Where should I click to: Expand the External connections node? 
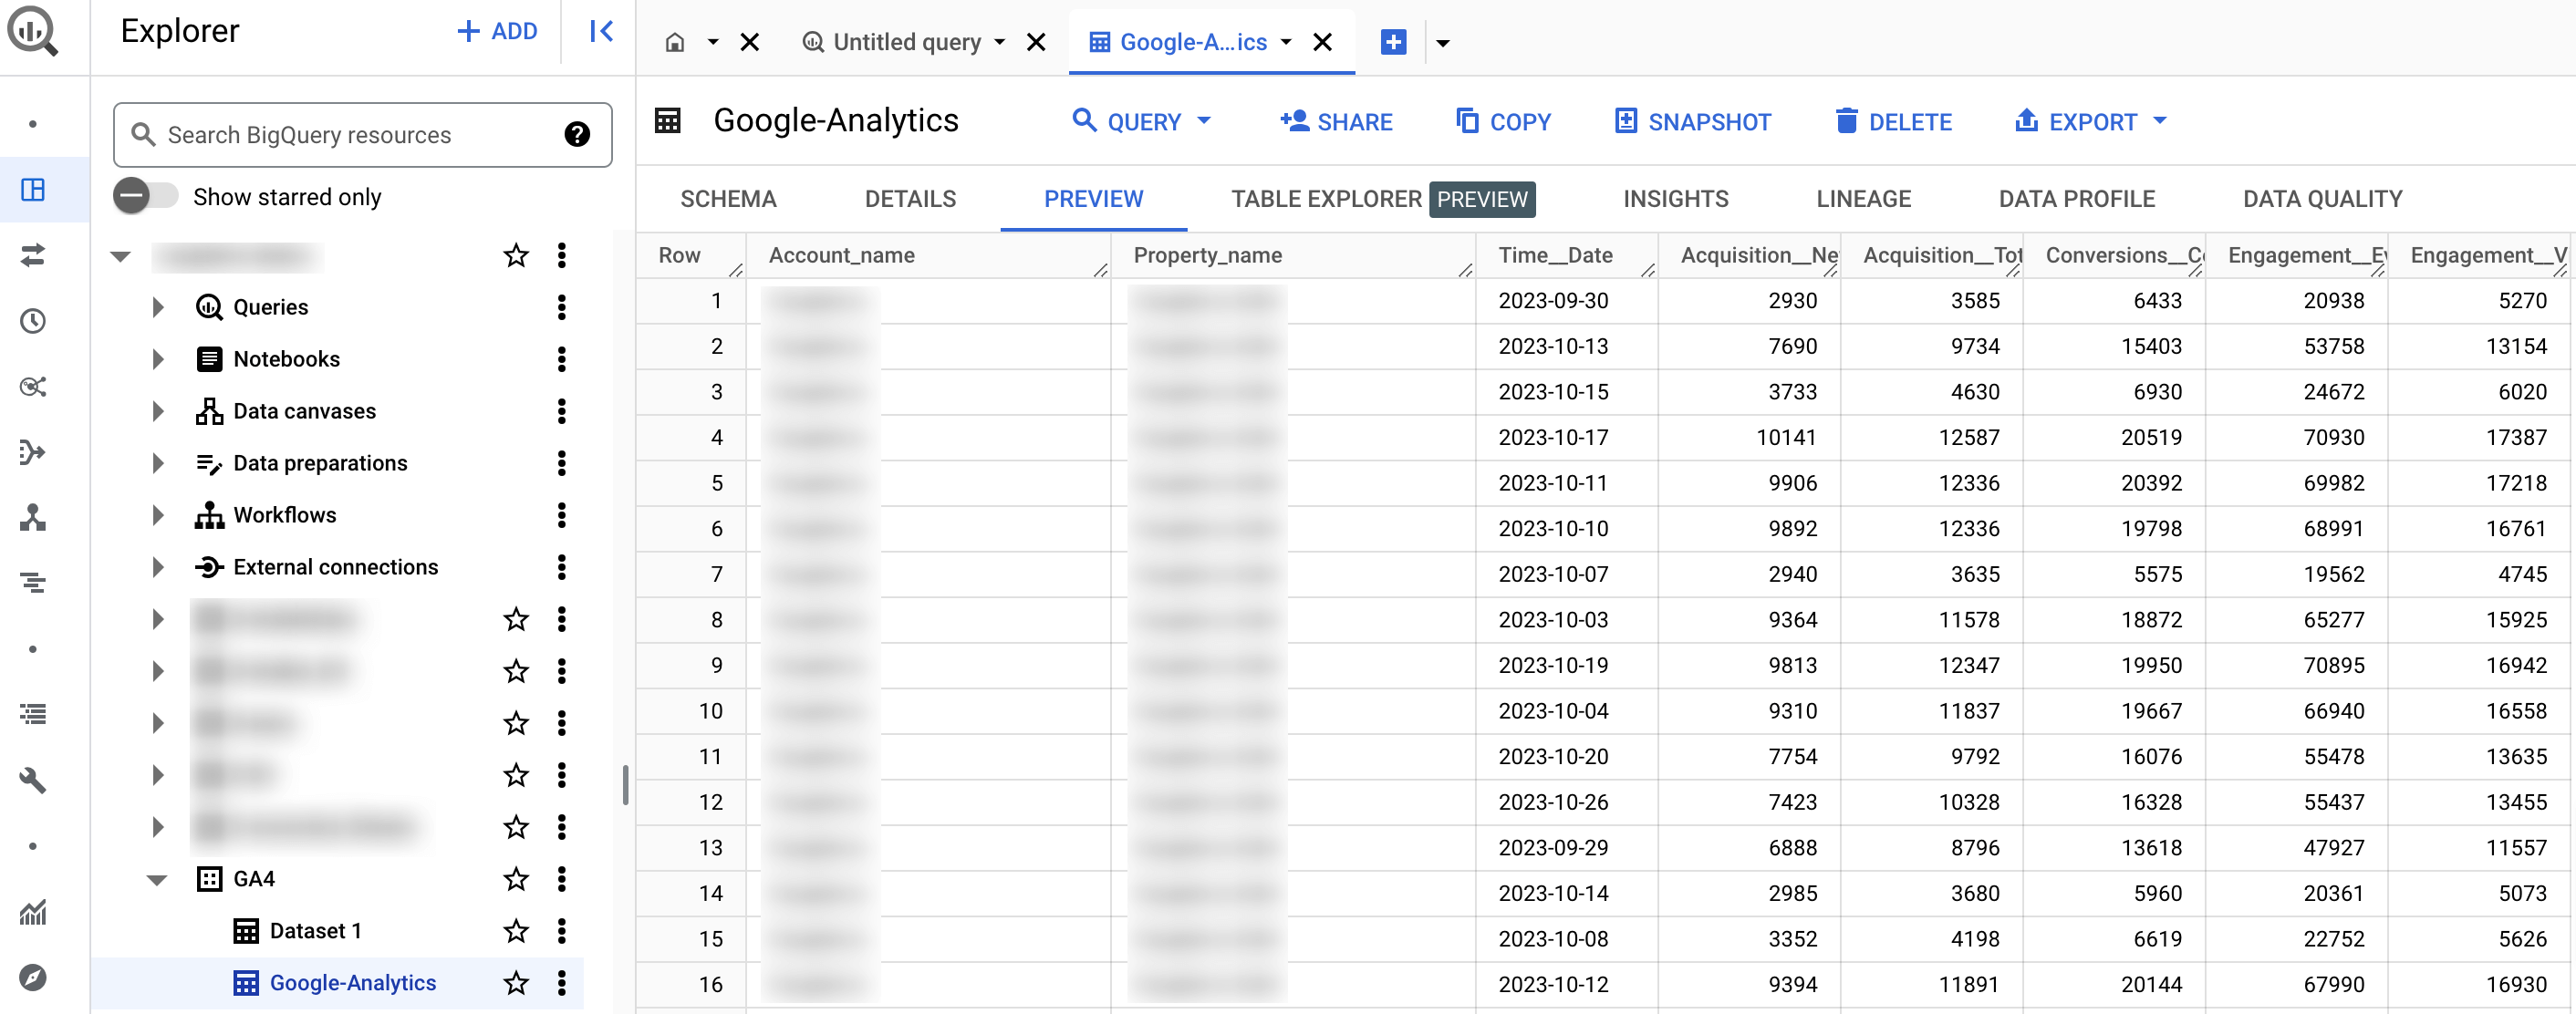click(158, 567)
